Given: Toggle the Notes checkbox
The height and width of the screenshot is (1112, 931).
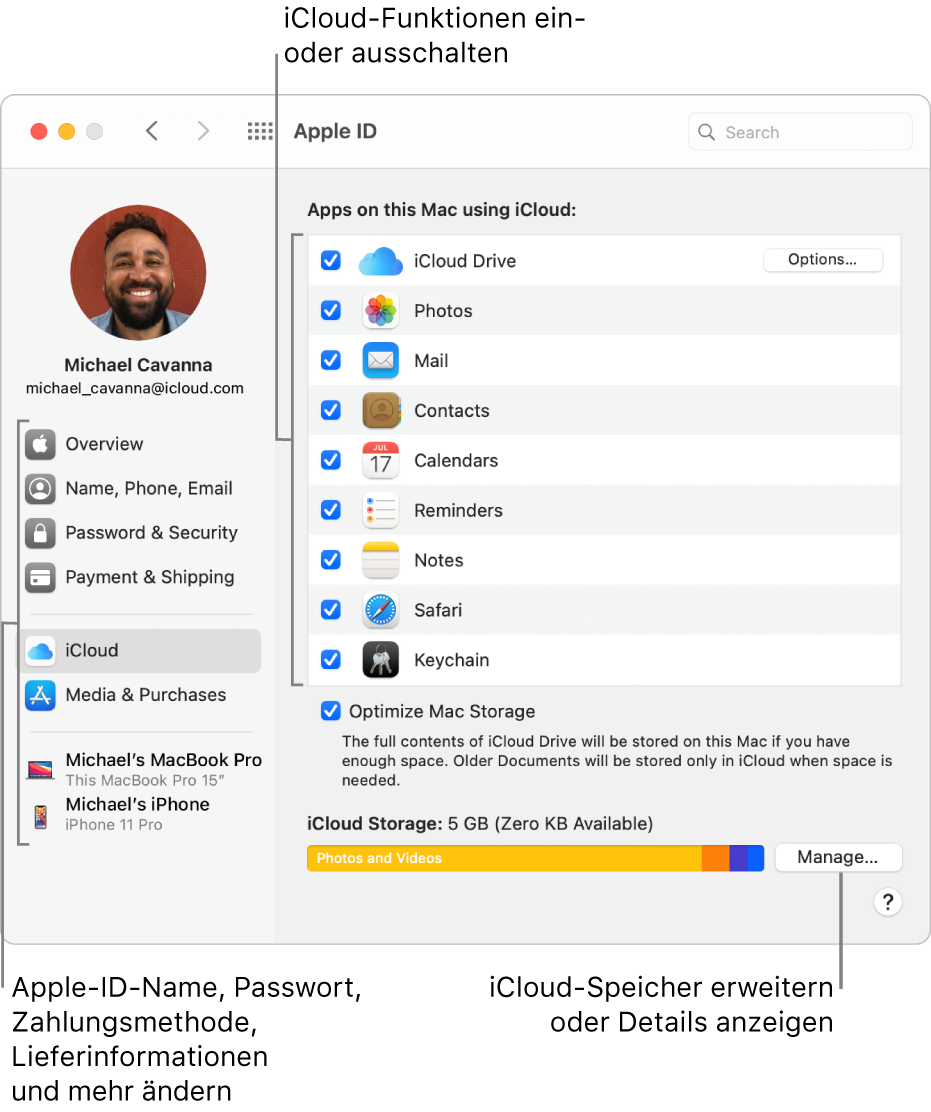Looking at the screenshot, I should click(330, 560).
